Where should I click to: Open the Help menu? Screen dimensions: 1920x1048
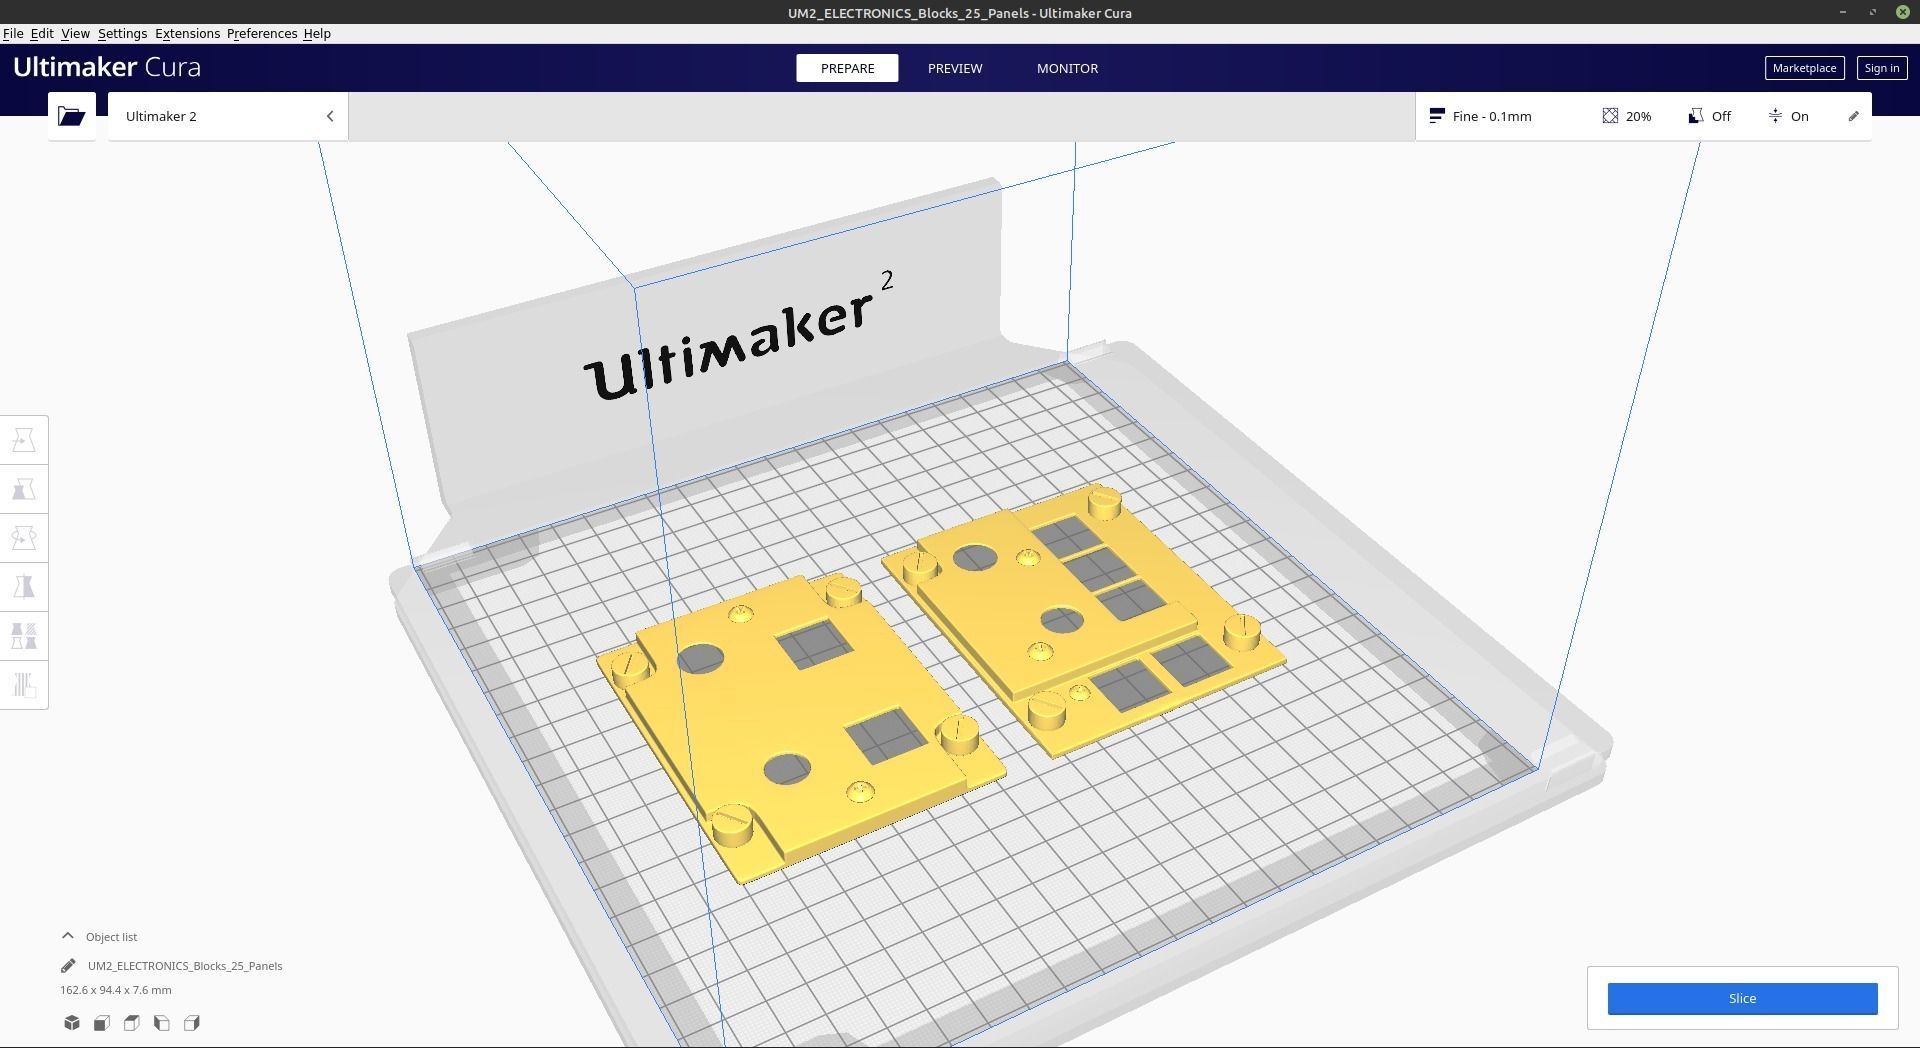coord(317,33)
